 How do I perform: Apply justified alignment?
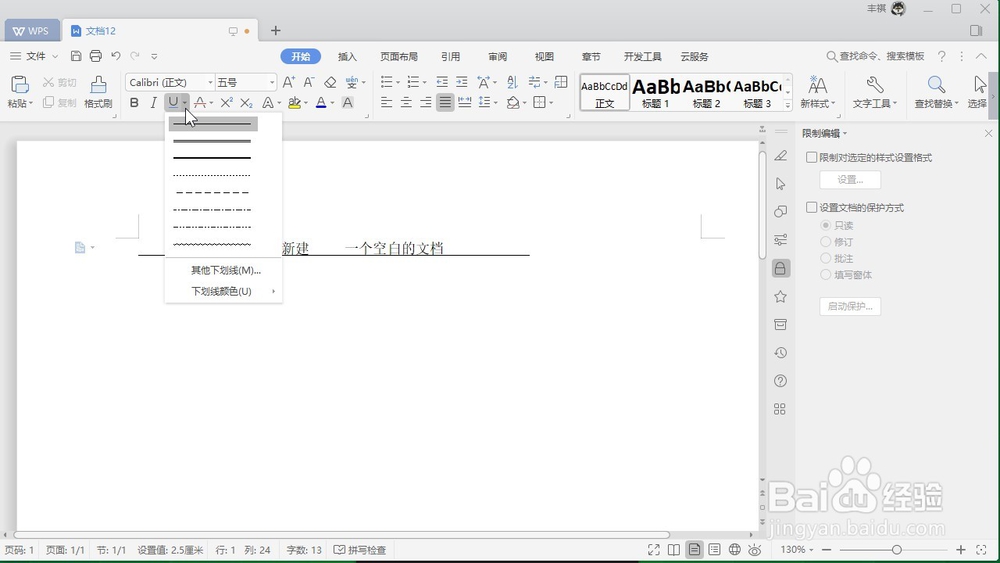[x=445, y=103]
